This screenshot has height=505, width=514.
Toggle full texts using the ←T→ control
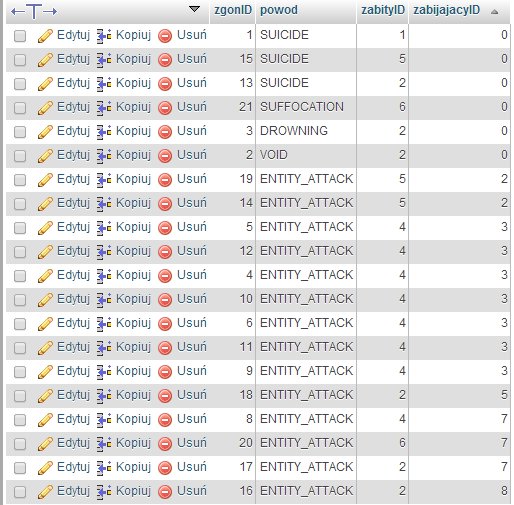(34, 12)
